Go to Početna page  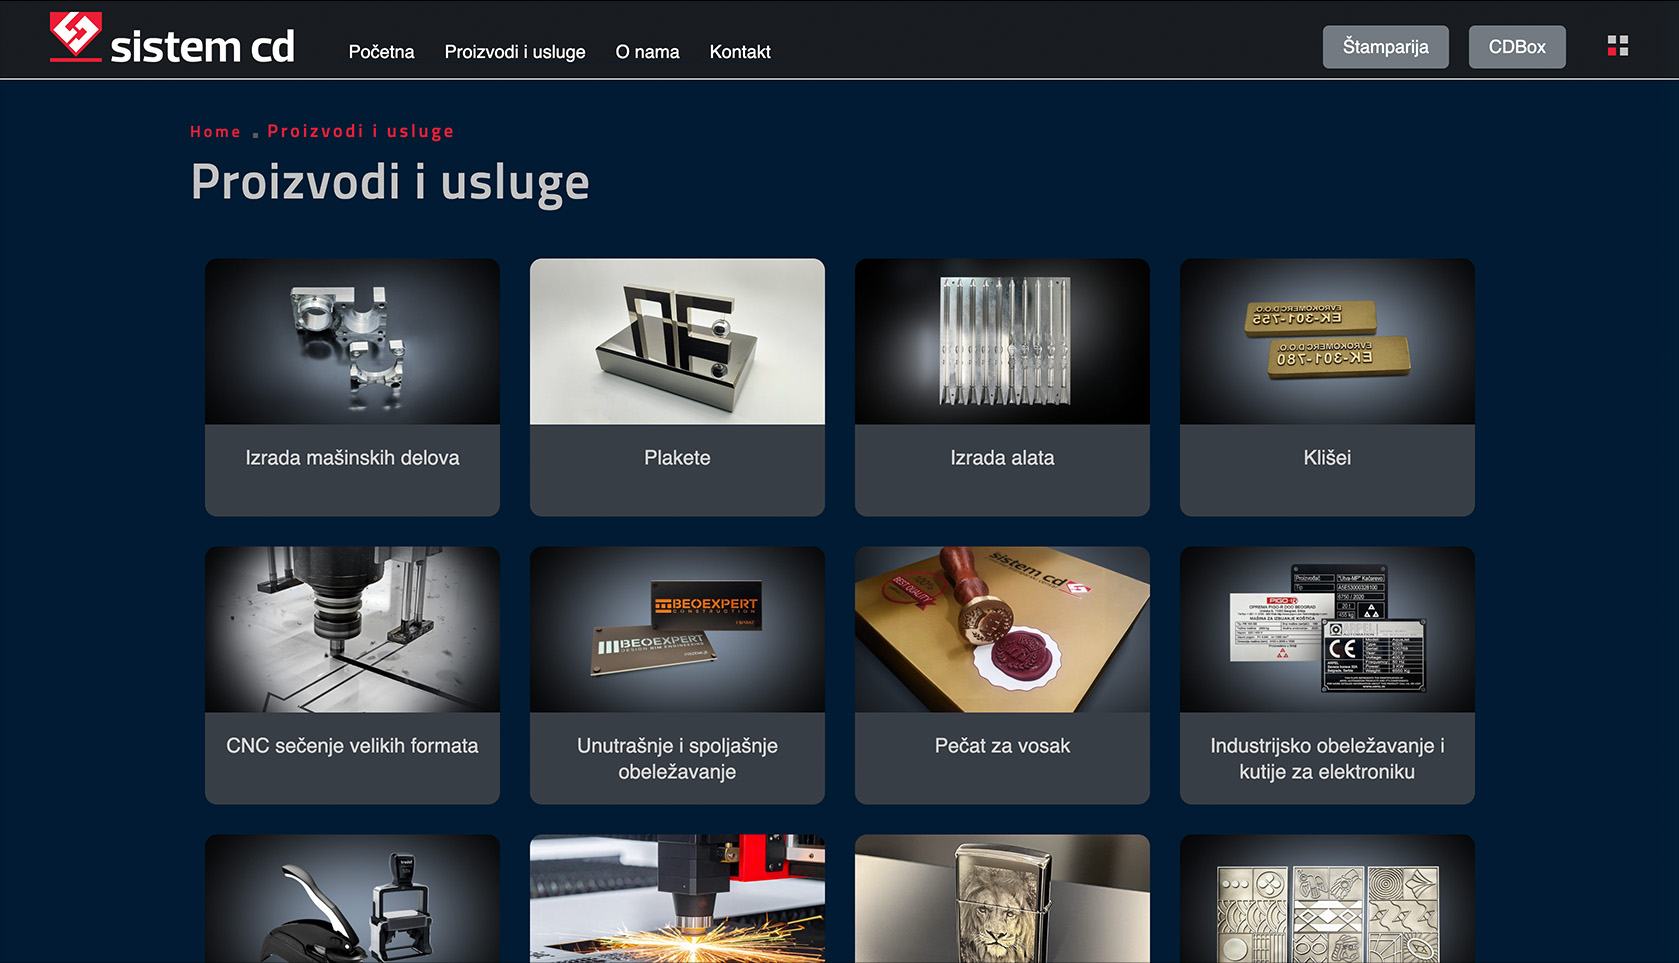[381, 52]
